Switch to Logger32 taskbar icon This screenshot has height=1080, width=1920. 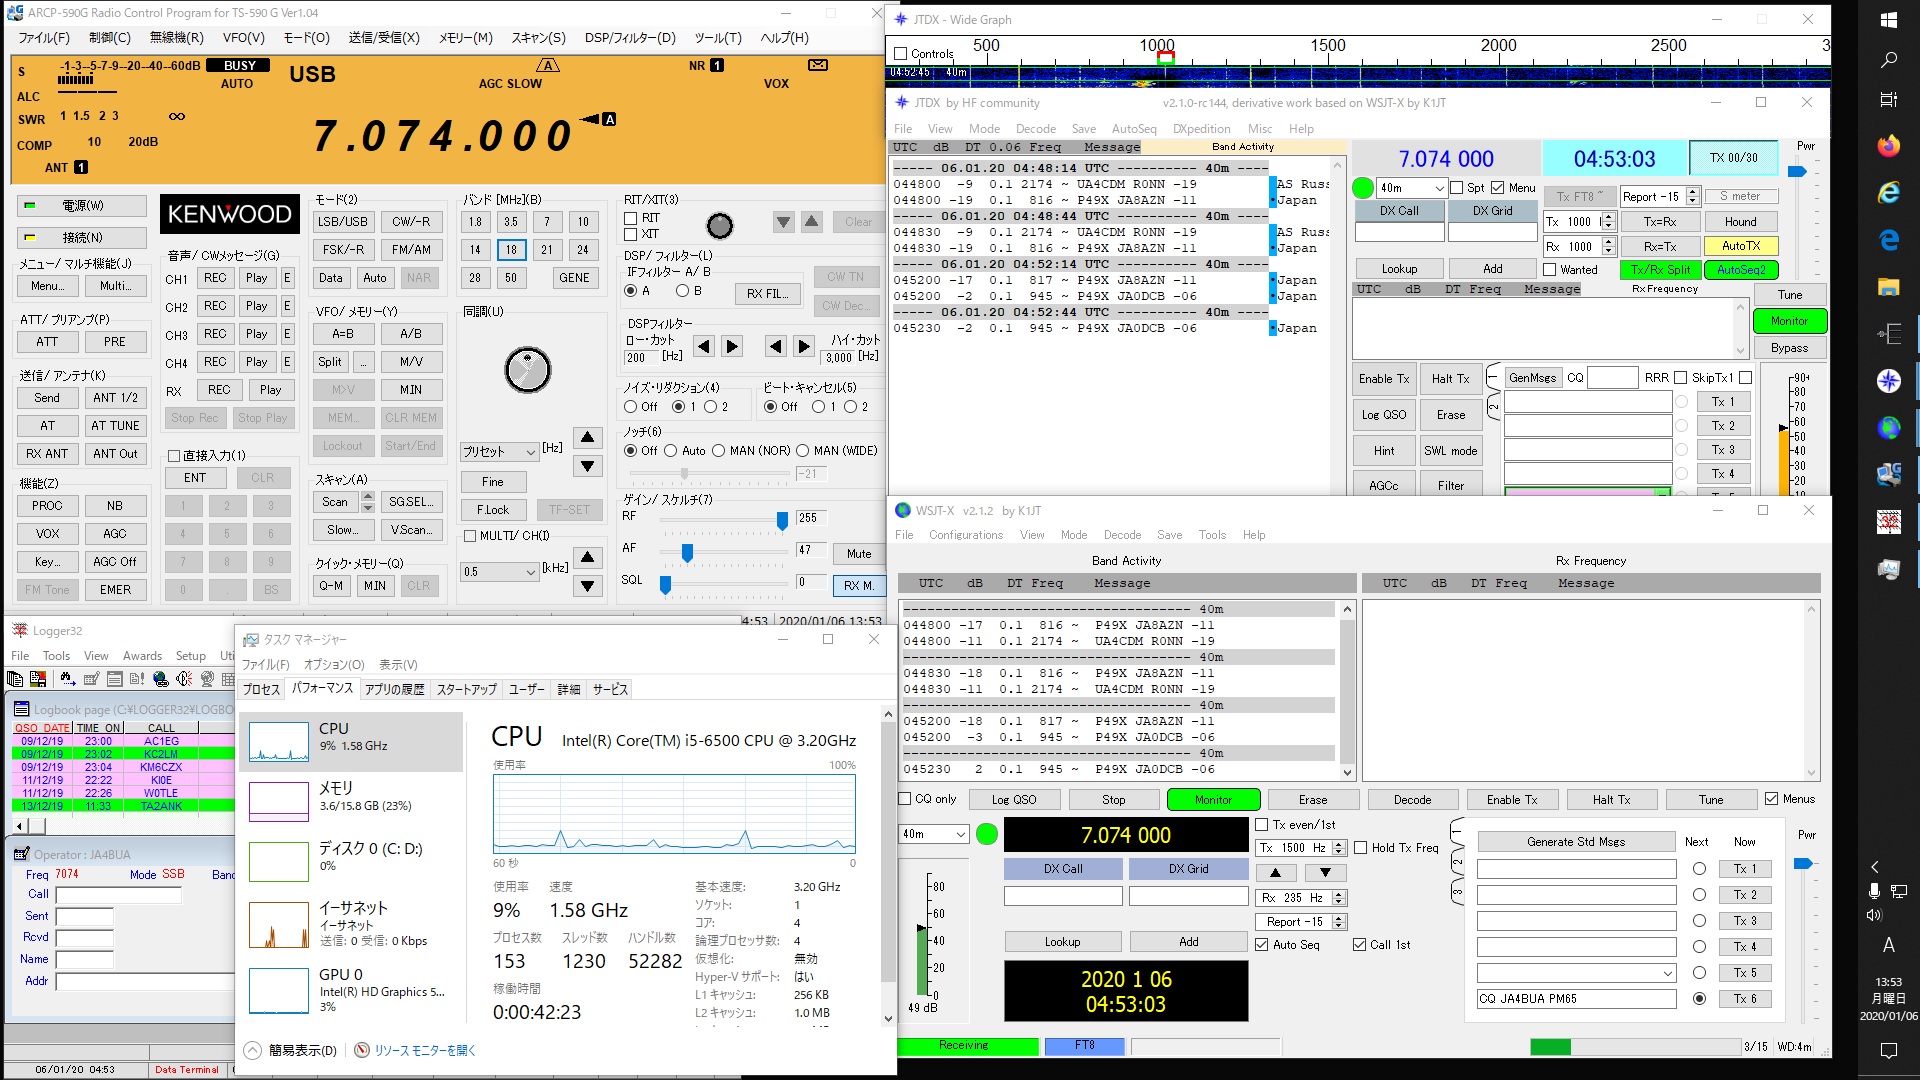[x=1888, y=522]
